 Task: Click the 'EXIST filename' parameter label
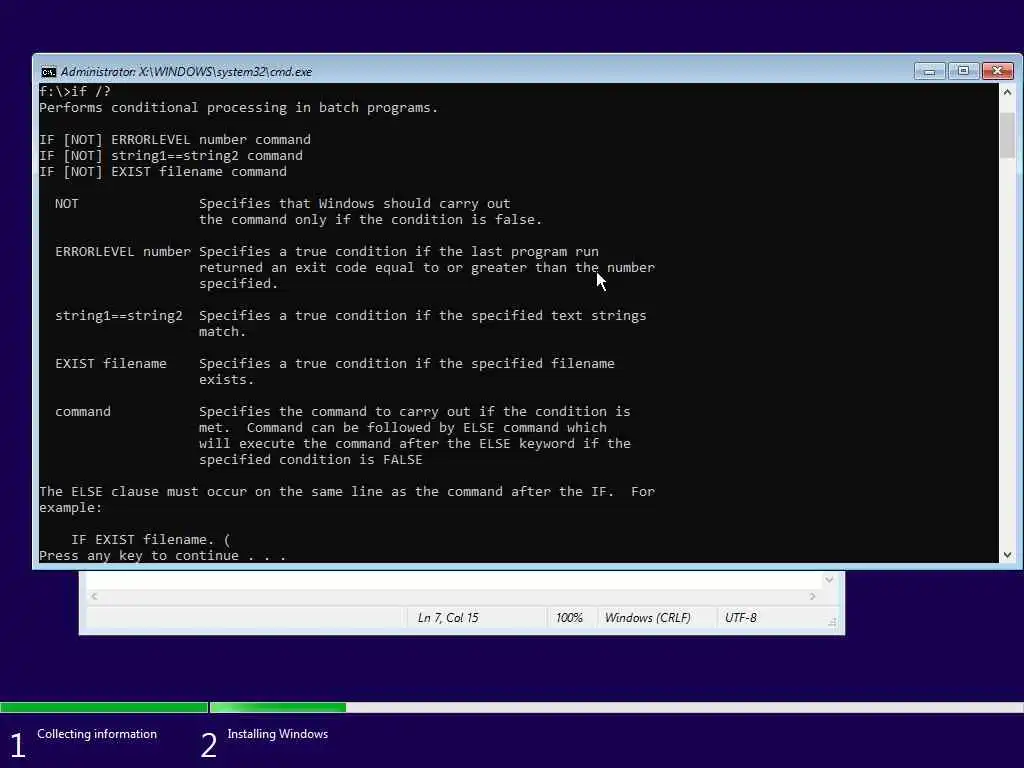tap(111, 364)
